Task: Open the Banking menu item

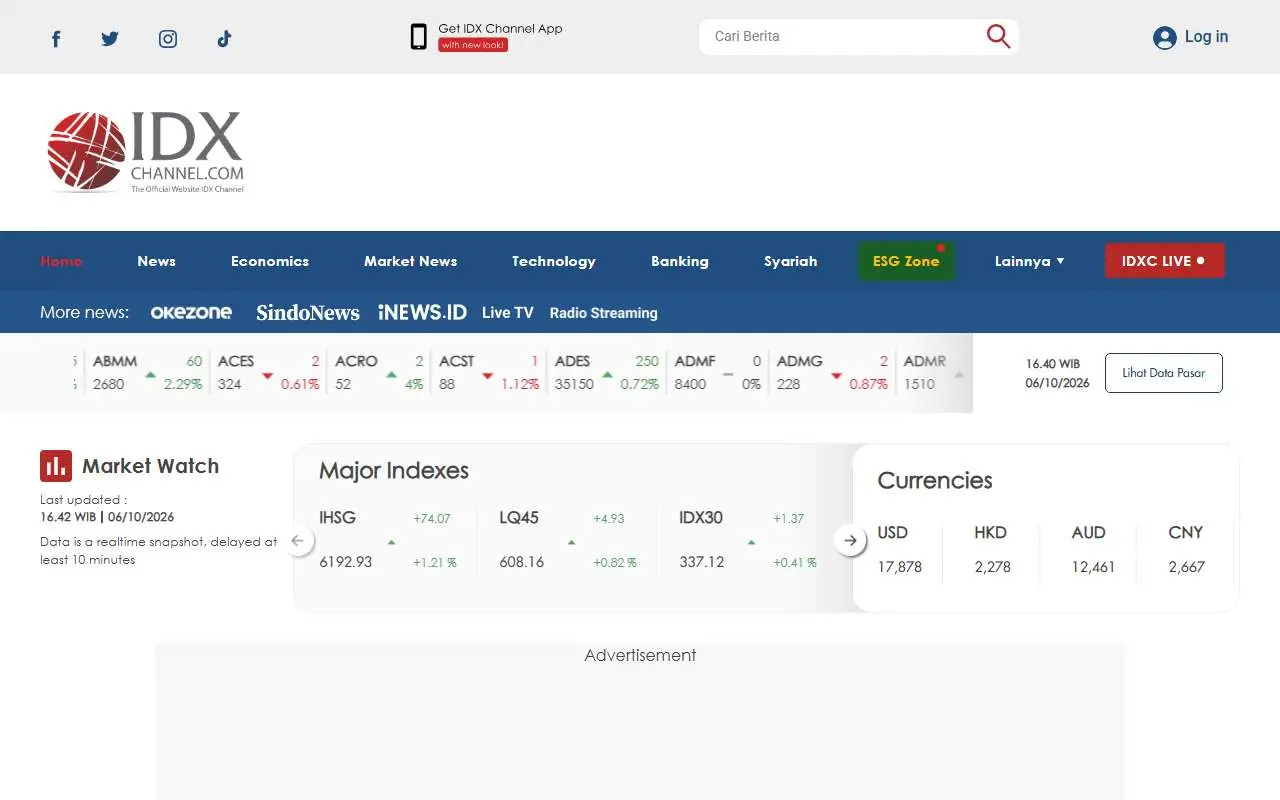Action: [680, 261]
